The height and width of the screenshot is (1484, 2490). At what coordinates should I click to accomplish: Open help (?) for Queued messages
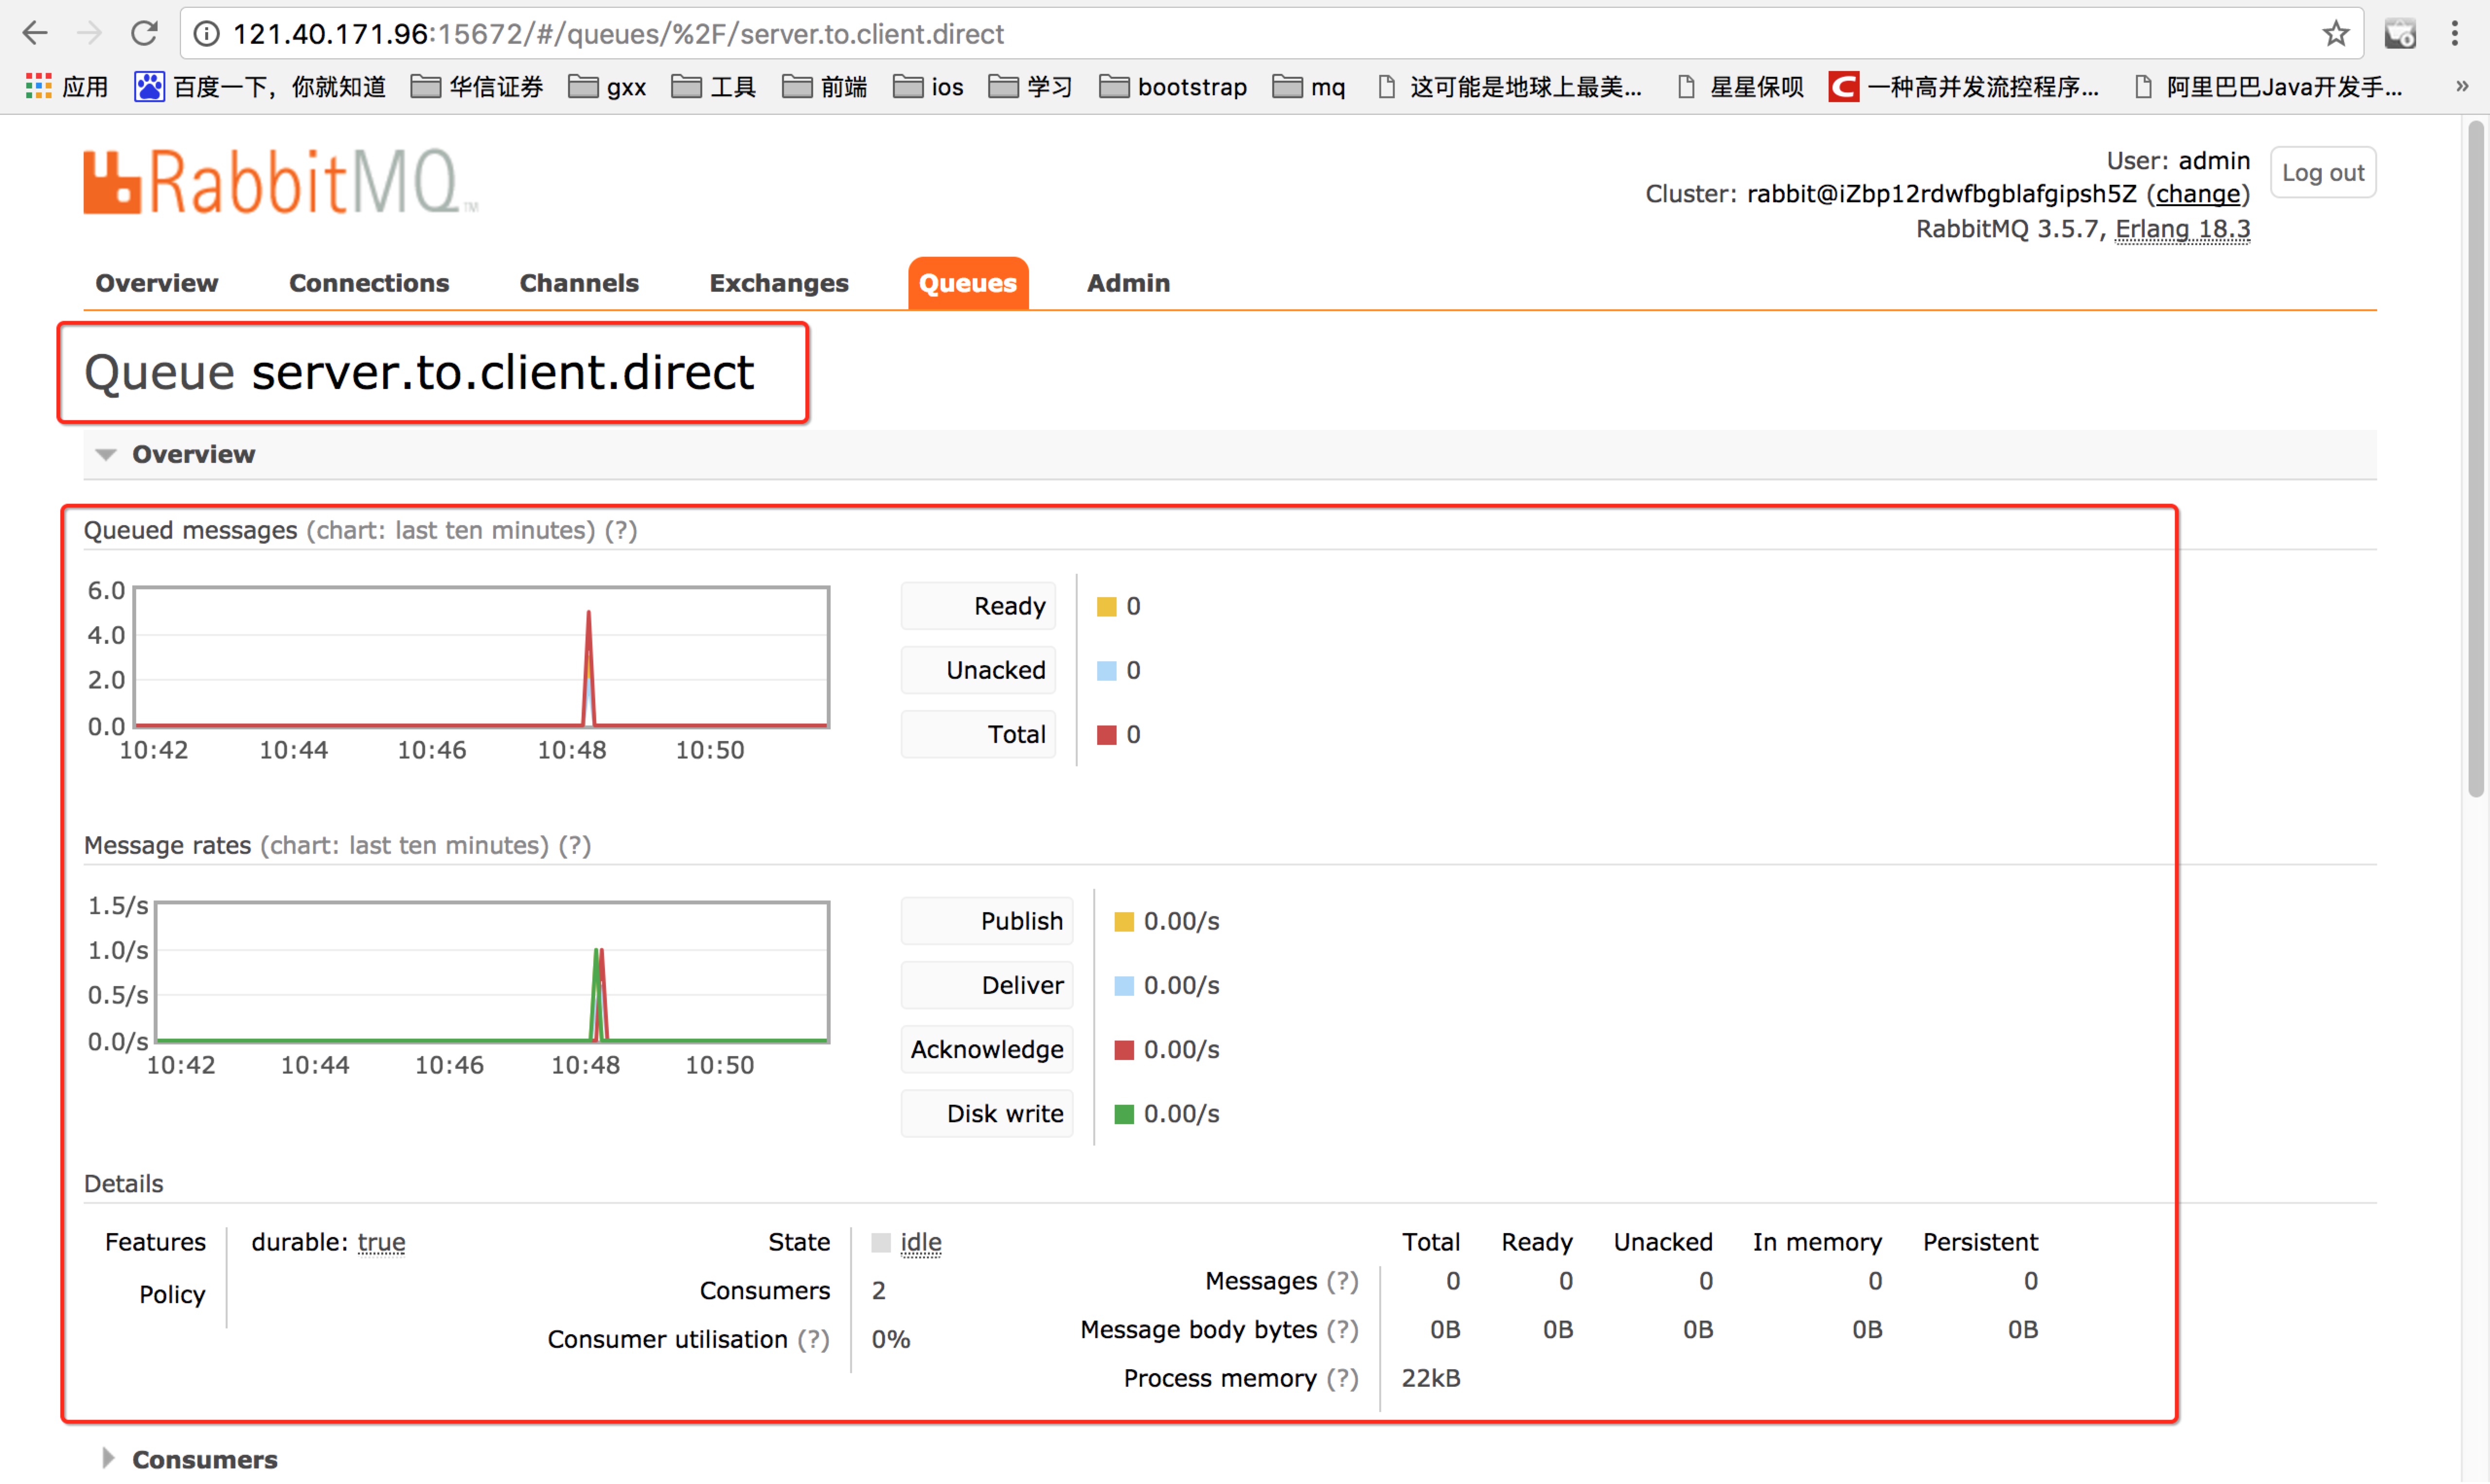pyautogui.click(x=620, y=530)
